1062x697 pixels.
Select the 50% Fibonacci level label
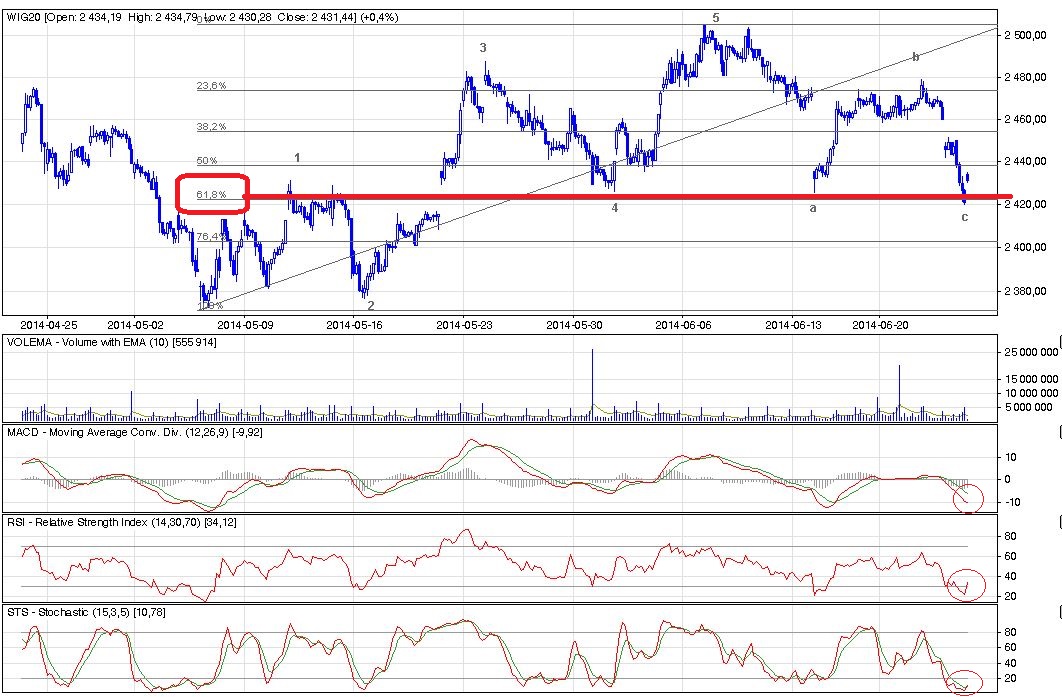pyautogui.click(x=207, y=161)
